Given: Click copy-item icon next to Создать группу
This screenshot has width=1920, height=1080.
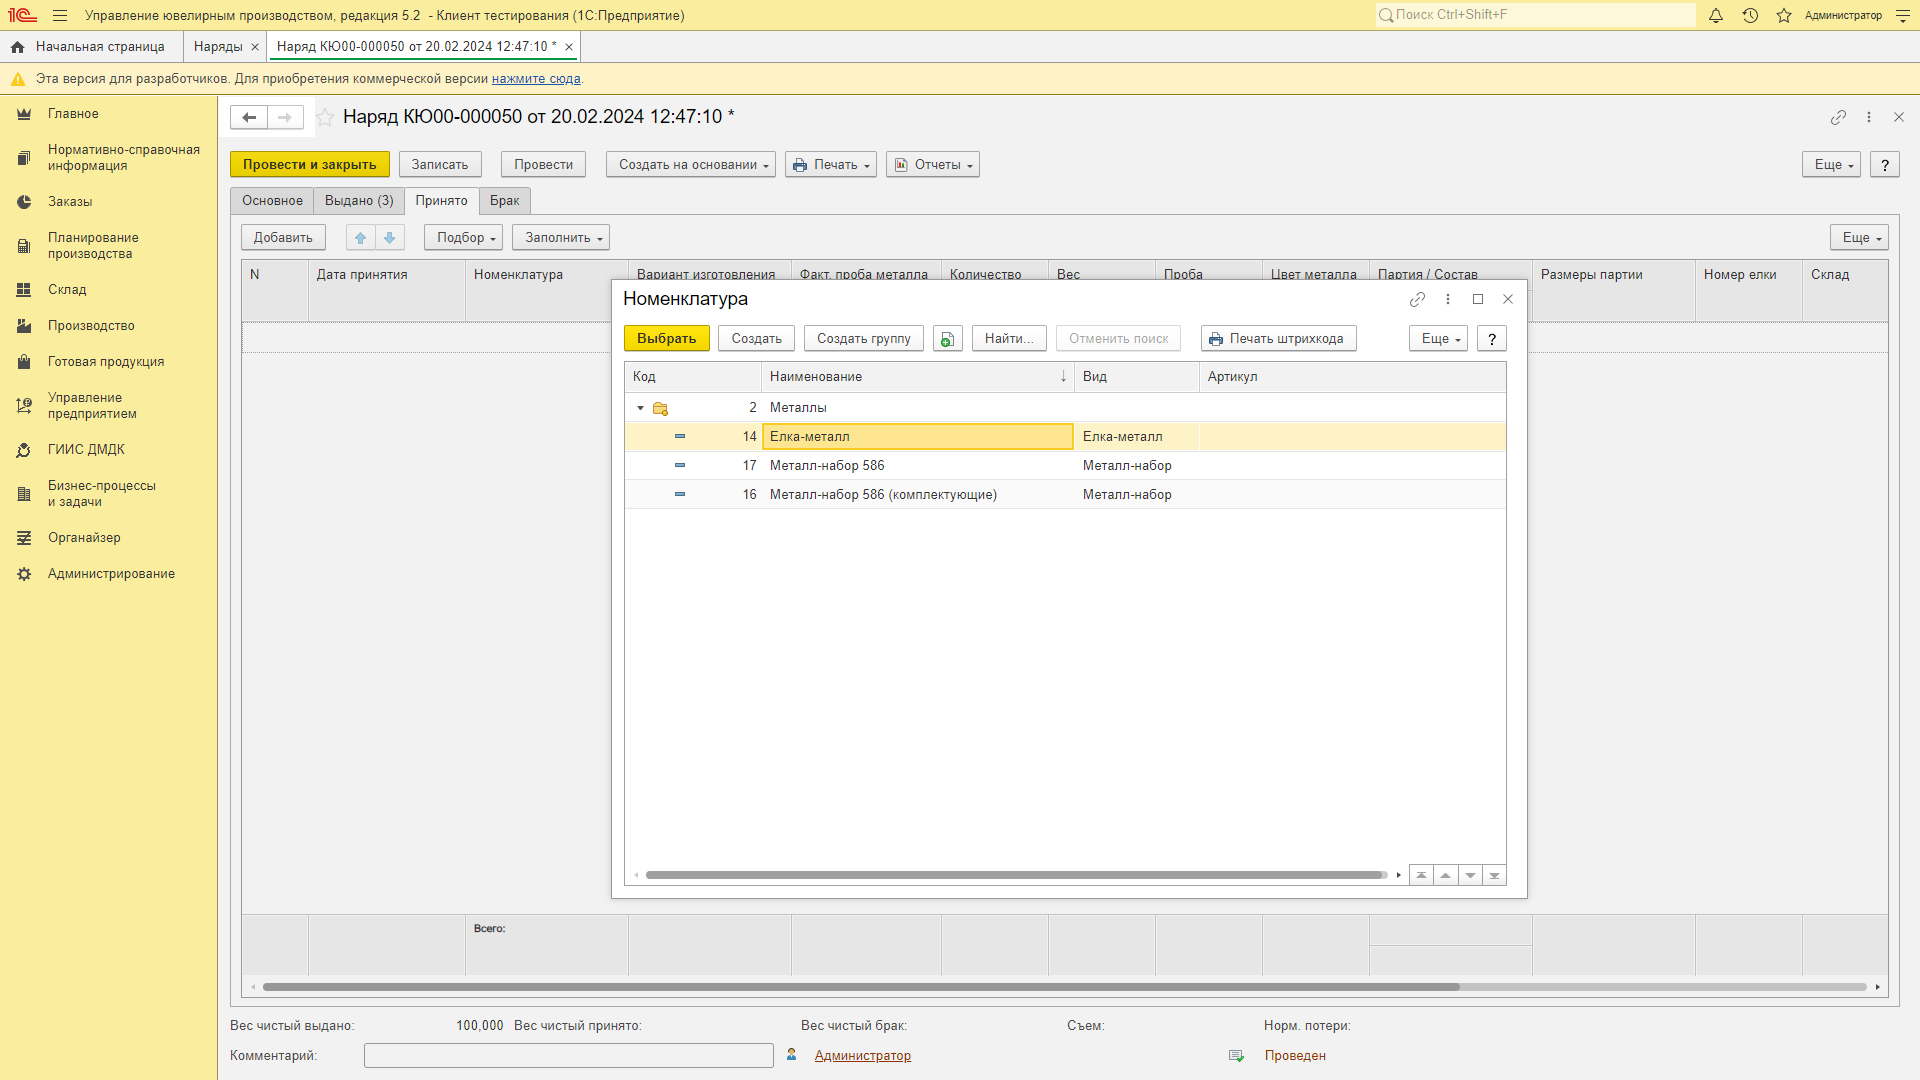Looking at the screenshot, I should click(x=948, y=339).
